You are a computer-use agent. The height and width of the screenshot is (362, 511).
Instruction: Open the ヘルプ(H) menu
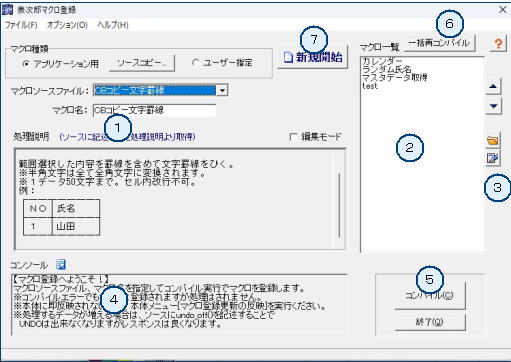[x=113, y=25]
